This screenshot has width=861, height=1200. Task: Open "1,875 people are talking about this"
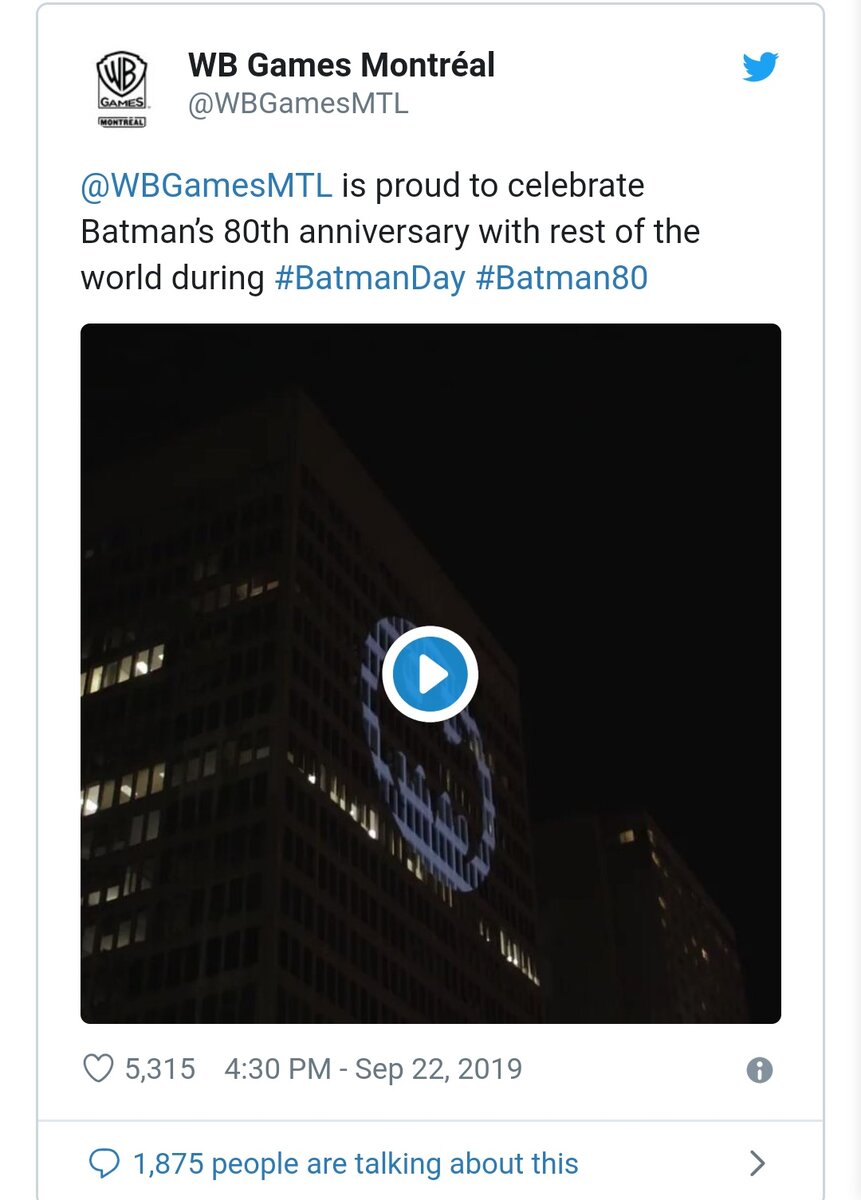355,1163
